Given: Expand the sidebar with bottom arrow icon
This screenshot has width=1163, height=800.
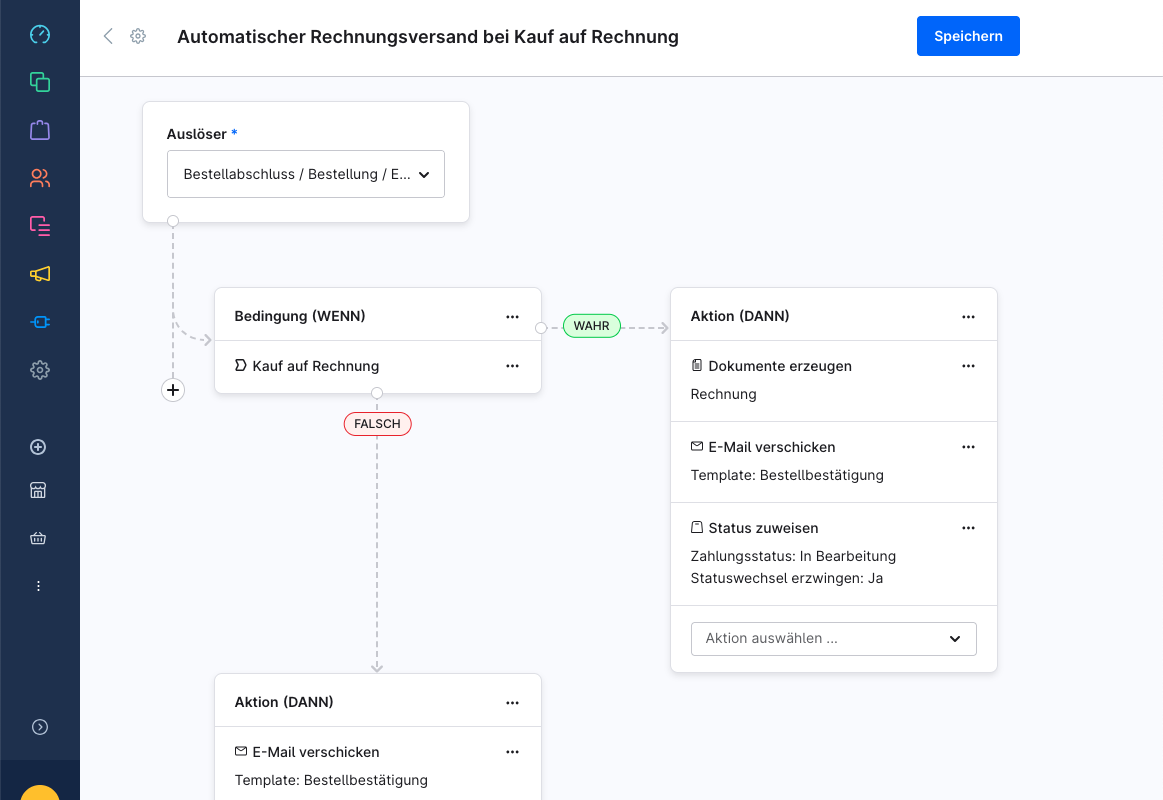Looking at the screenshot, I should coord(39,727).
